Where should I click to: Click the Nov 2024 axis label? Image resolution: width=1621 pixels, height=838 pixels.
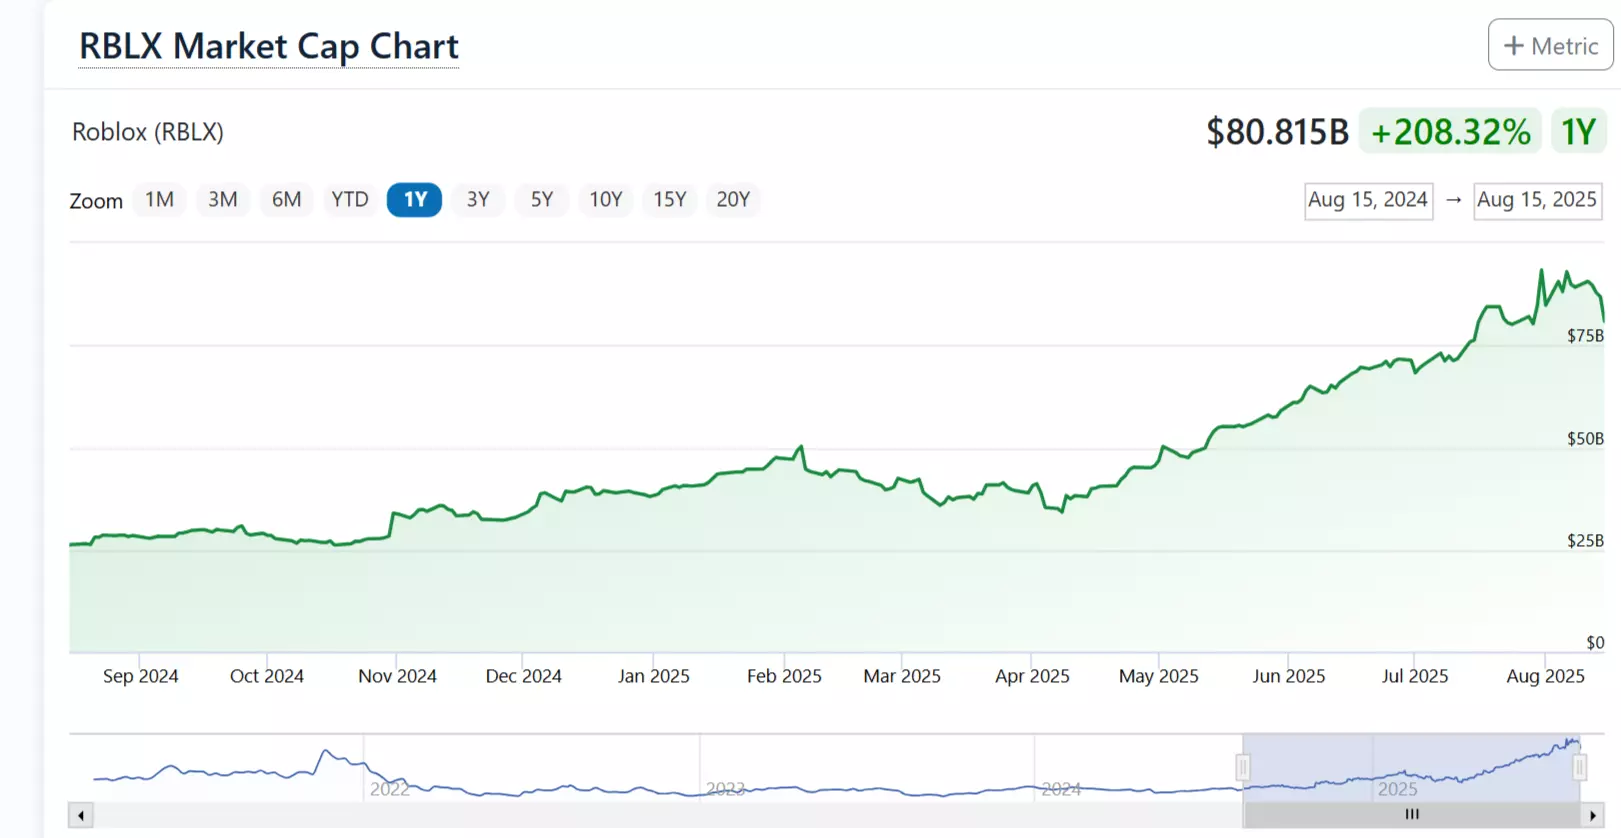tap(397, 676)
